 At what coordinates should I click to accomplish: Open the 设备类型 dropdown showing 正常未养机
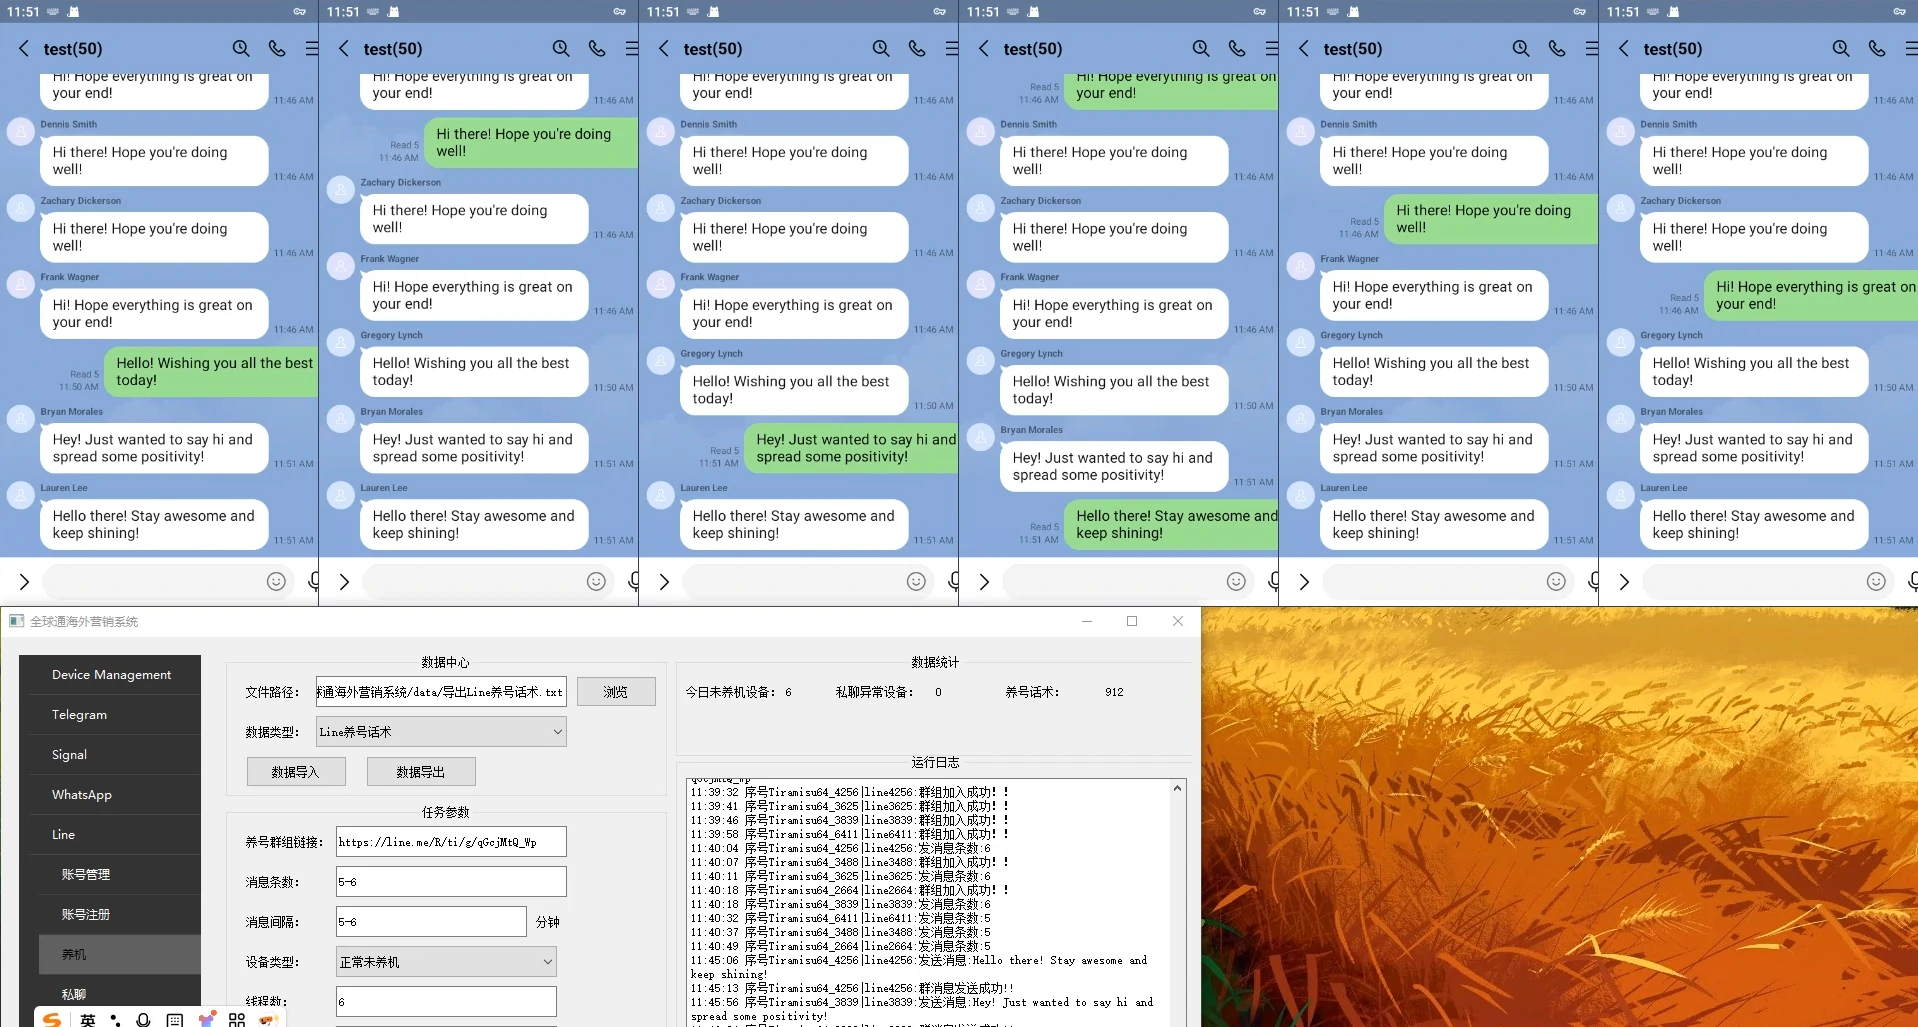point(446,962)
